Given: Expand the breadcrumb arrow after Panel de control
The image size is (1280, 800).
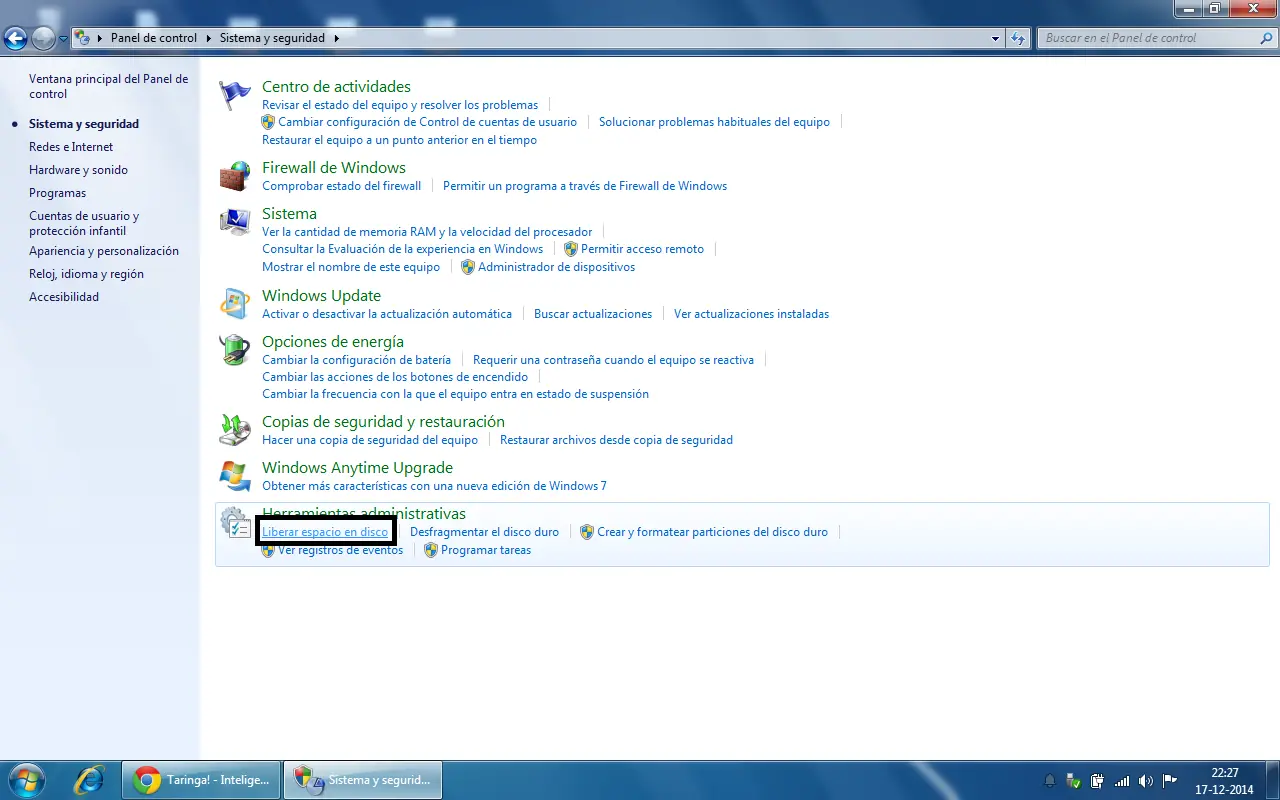Looking at the screenshot, I should 210,38.
